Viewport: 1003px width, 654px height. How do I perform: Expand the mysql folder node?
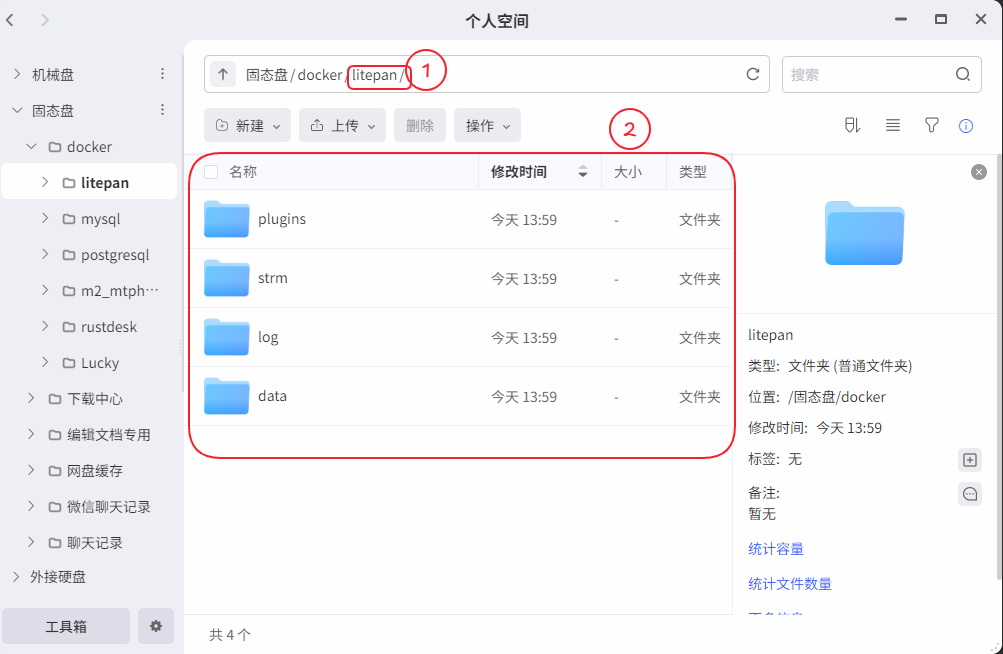point(45,218)
